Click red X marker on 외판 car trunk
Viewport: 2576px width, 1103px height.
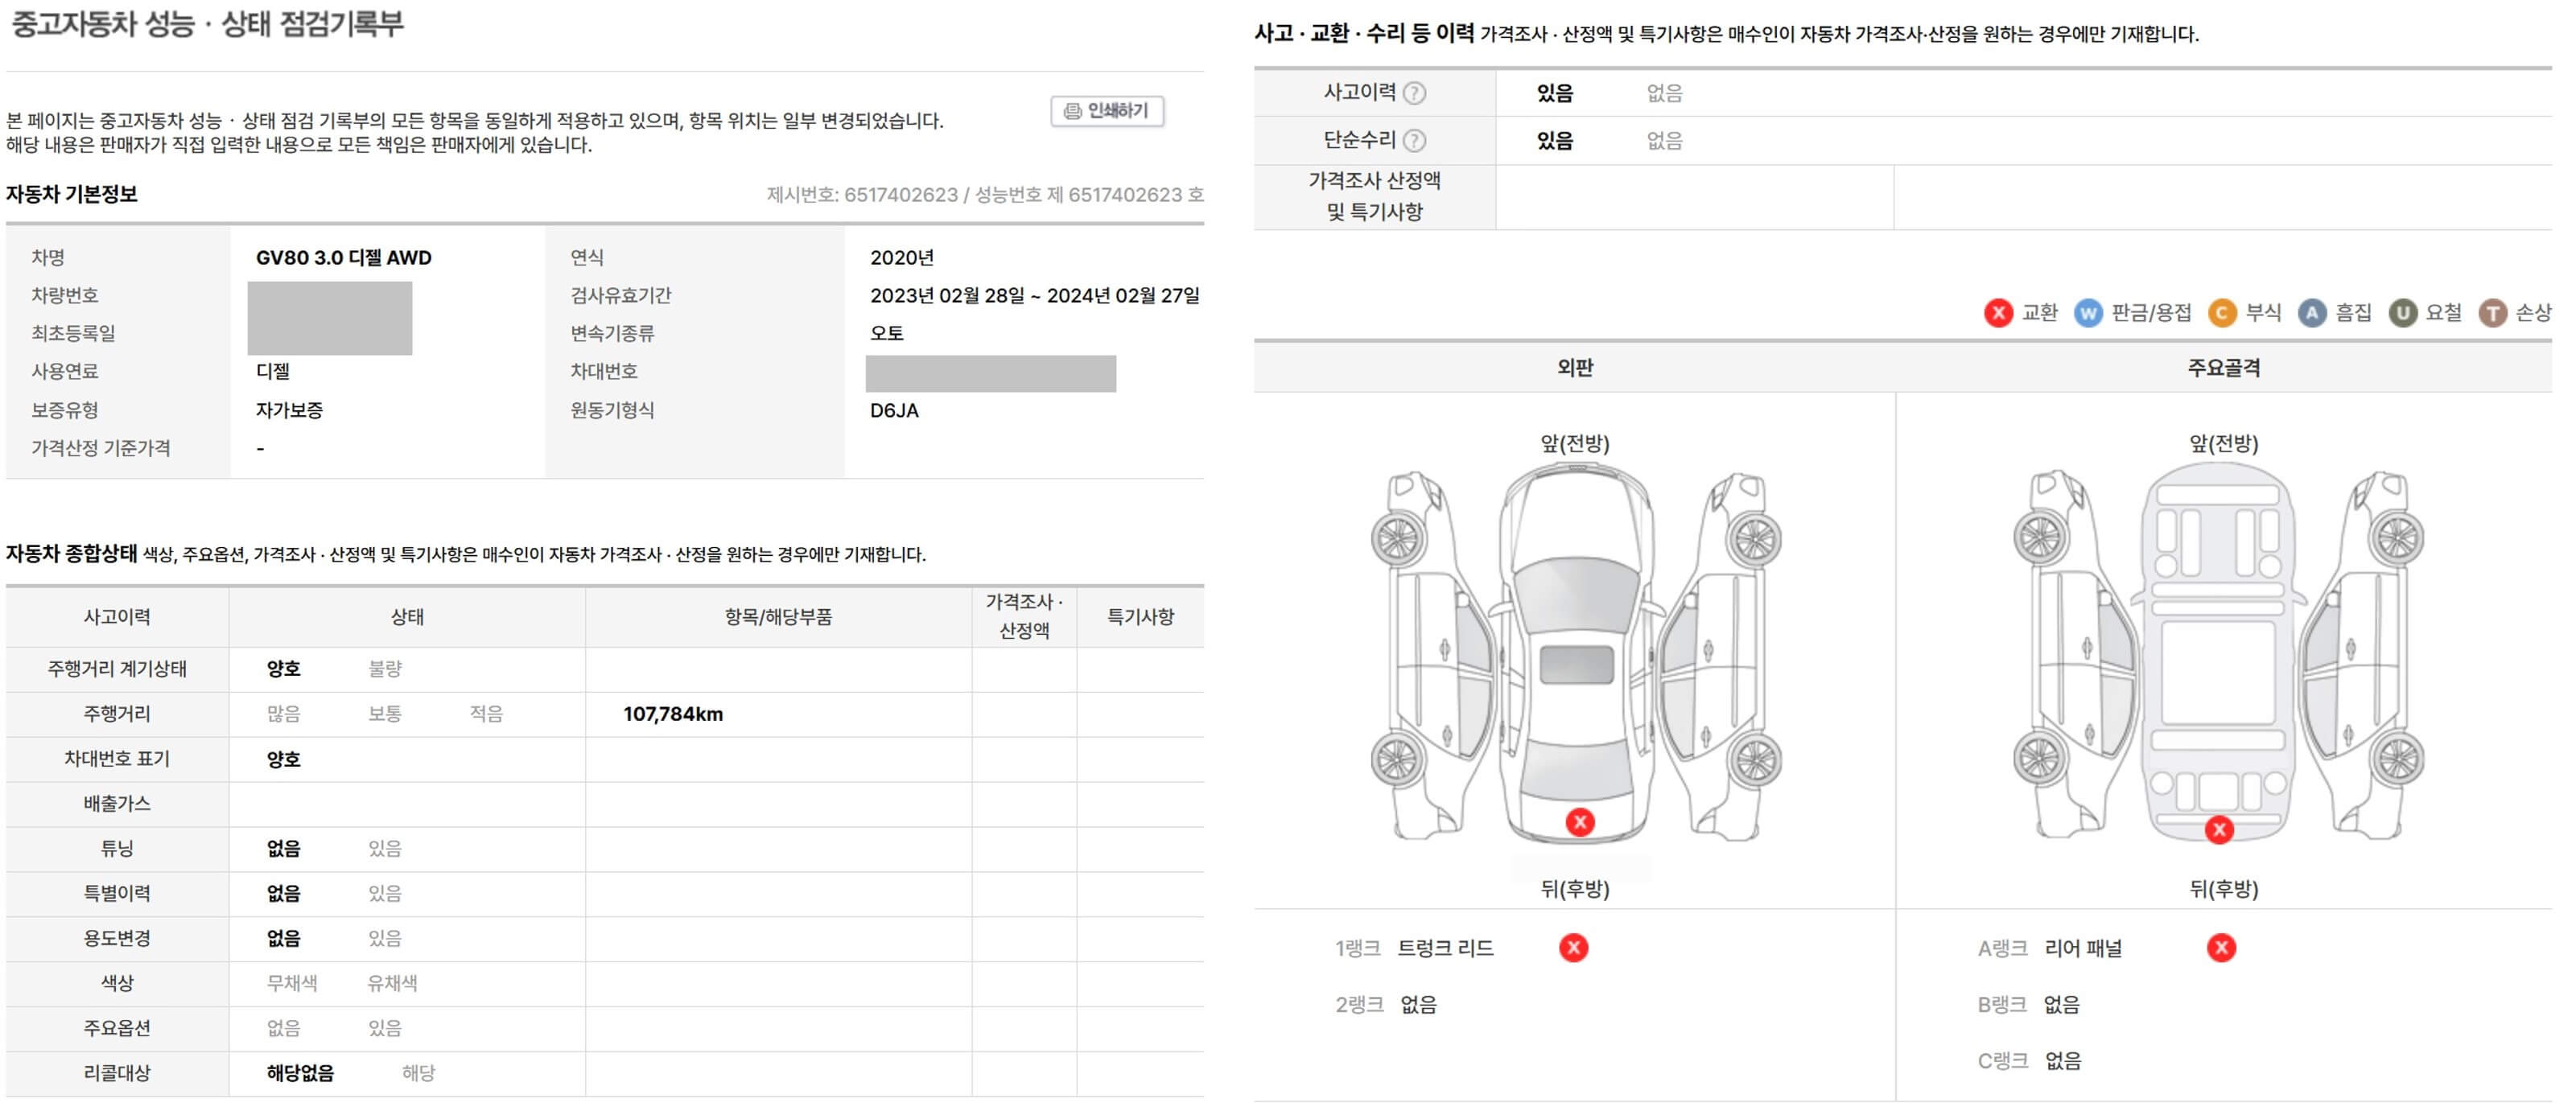click(1580, 822)
